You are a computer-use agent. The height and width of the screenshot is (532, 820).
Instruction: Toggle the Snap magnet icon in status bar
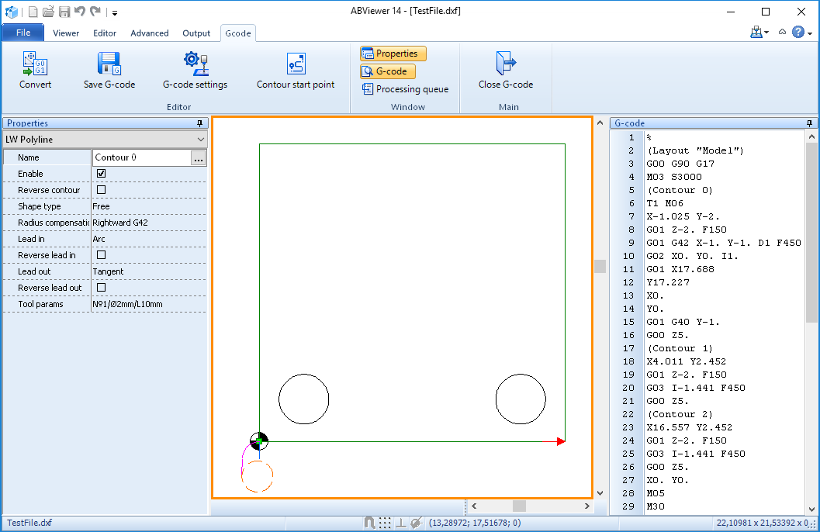point(369,522)
